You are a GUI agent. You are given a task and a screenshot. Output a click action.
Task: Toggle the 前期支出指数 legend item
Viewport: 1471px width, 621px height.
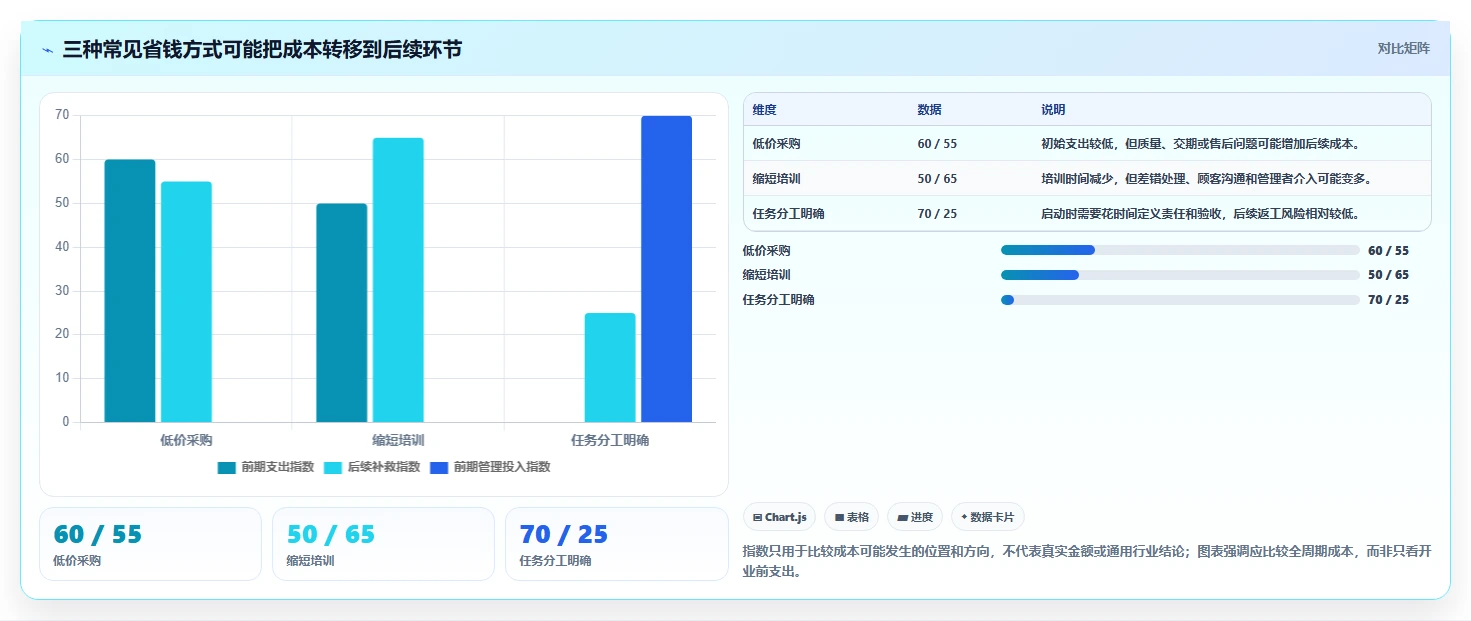(266, 467)
